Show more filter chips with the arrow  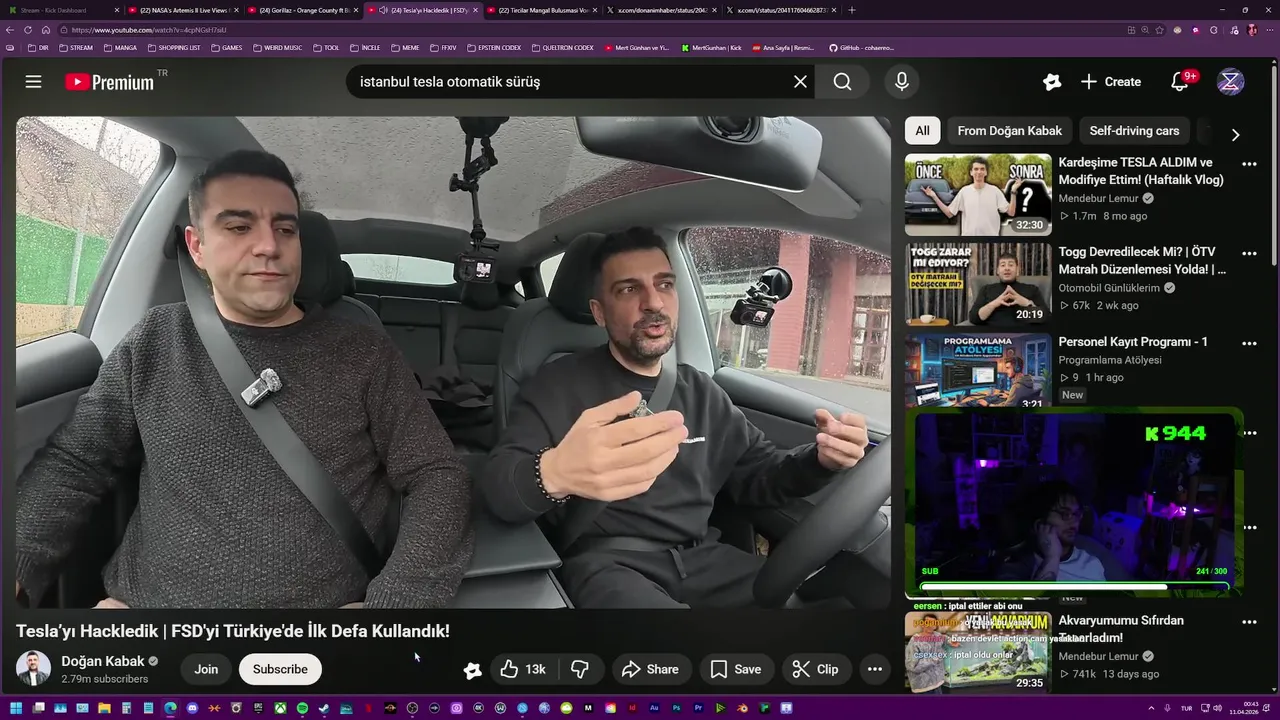tap(1235, 134)
